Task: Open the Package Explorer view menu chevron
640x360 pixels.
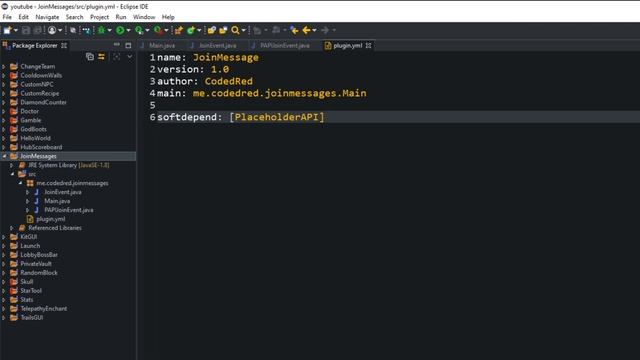Action: point(129,57)
